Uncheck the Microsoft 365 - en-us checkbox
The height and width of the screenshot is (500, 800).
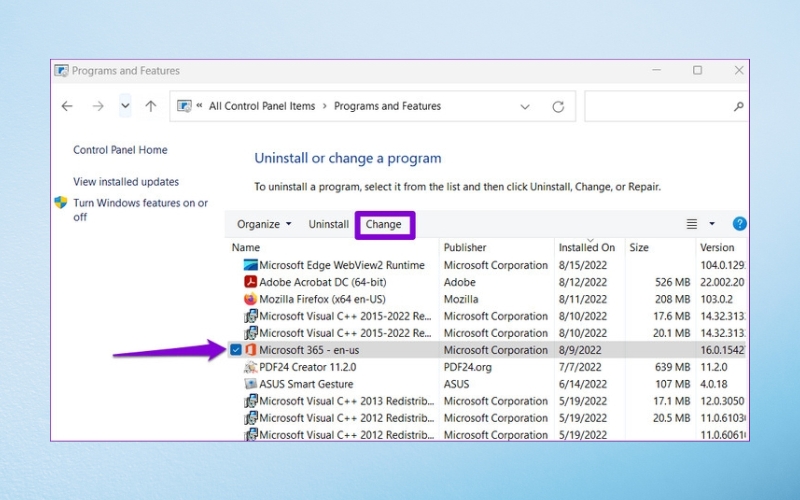click(236, 350)
